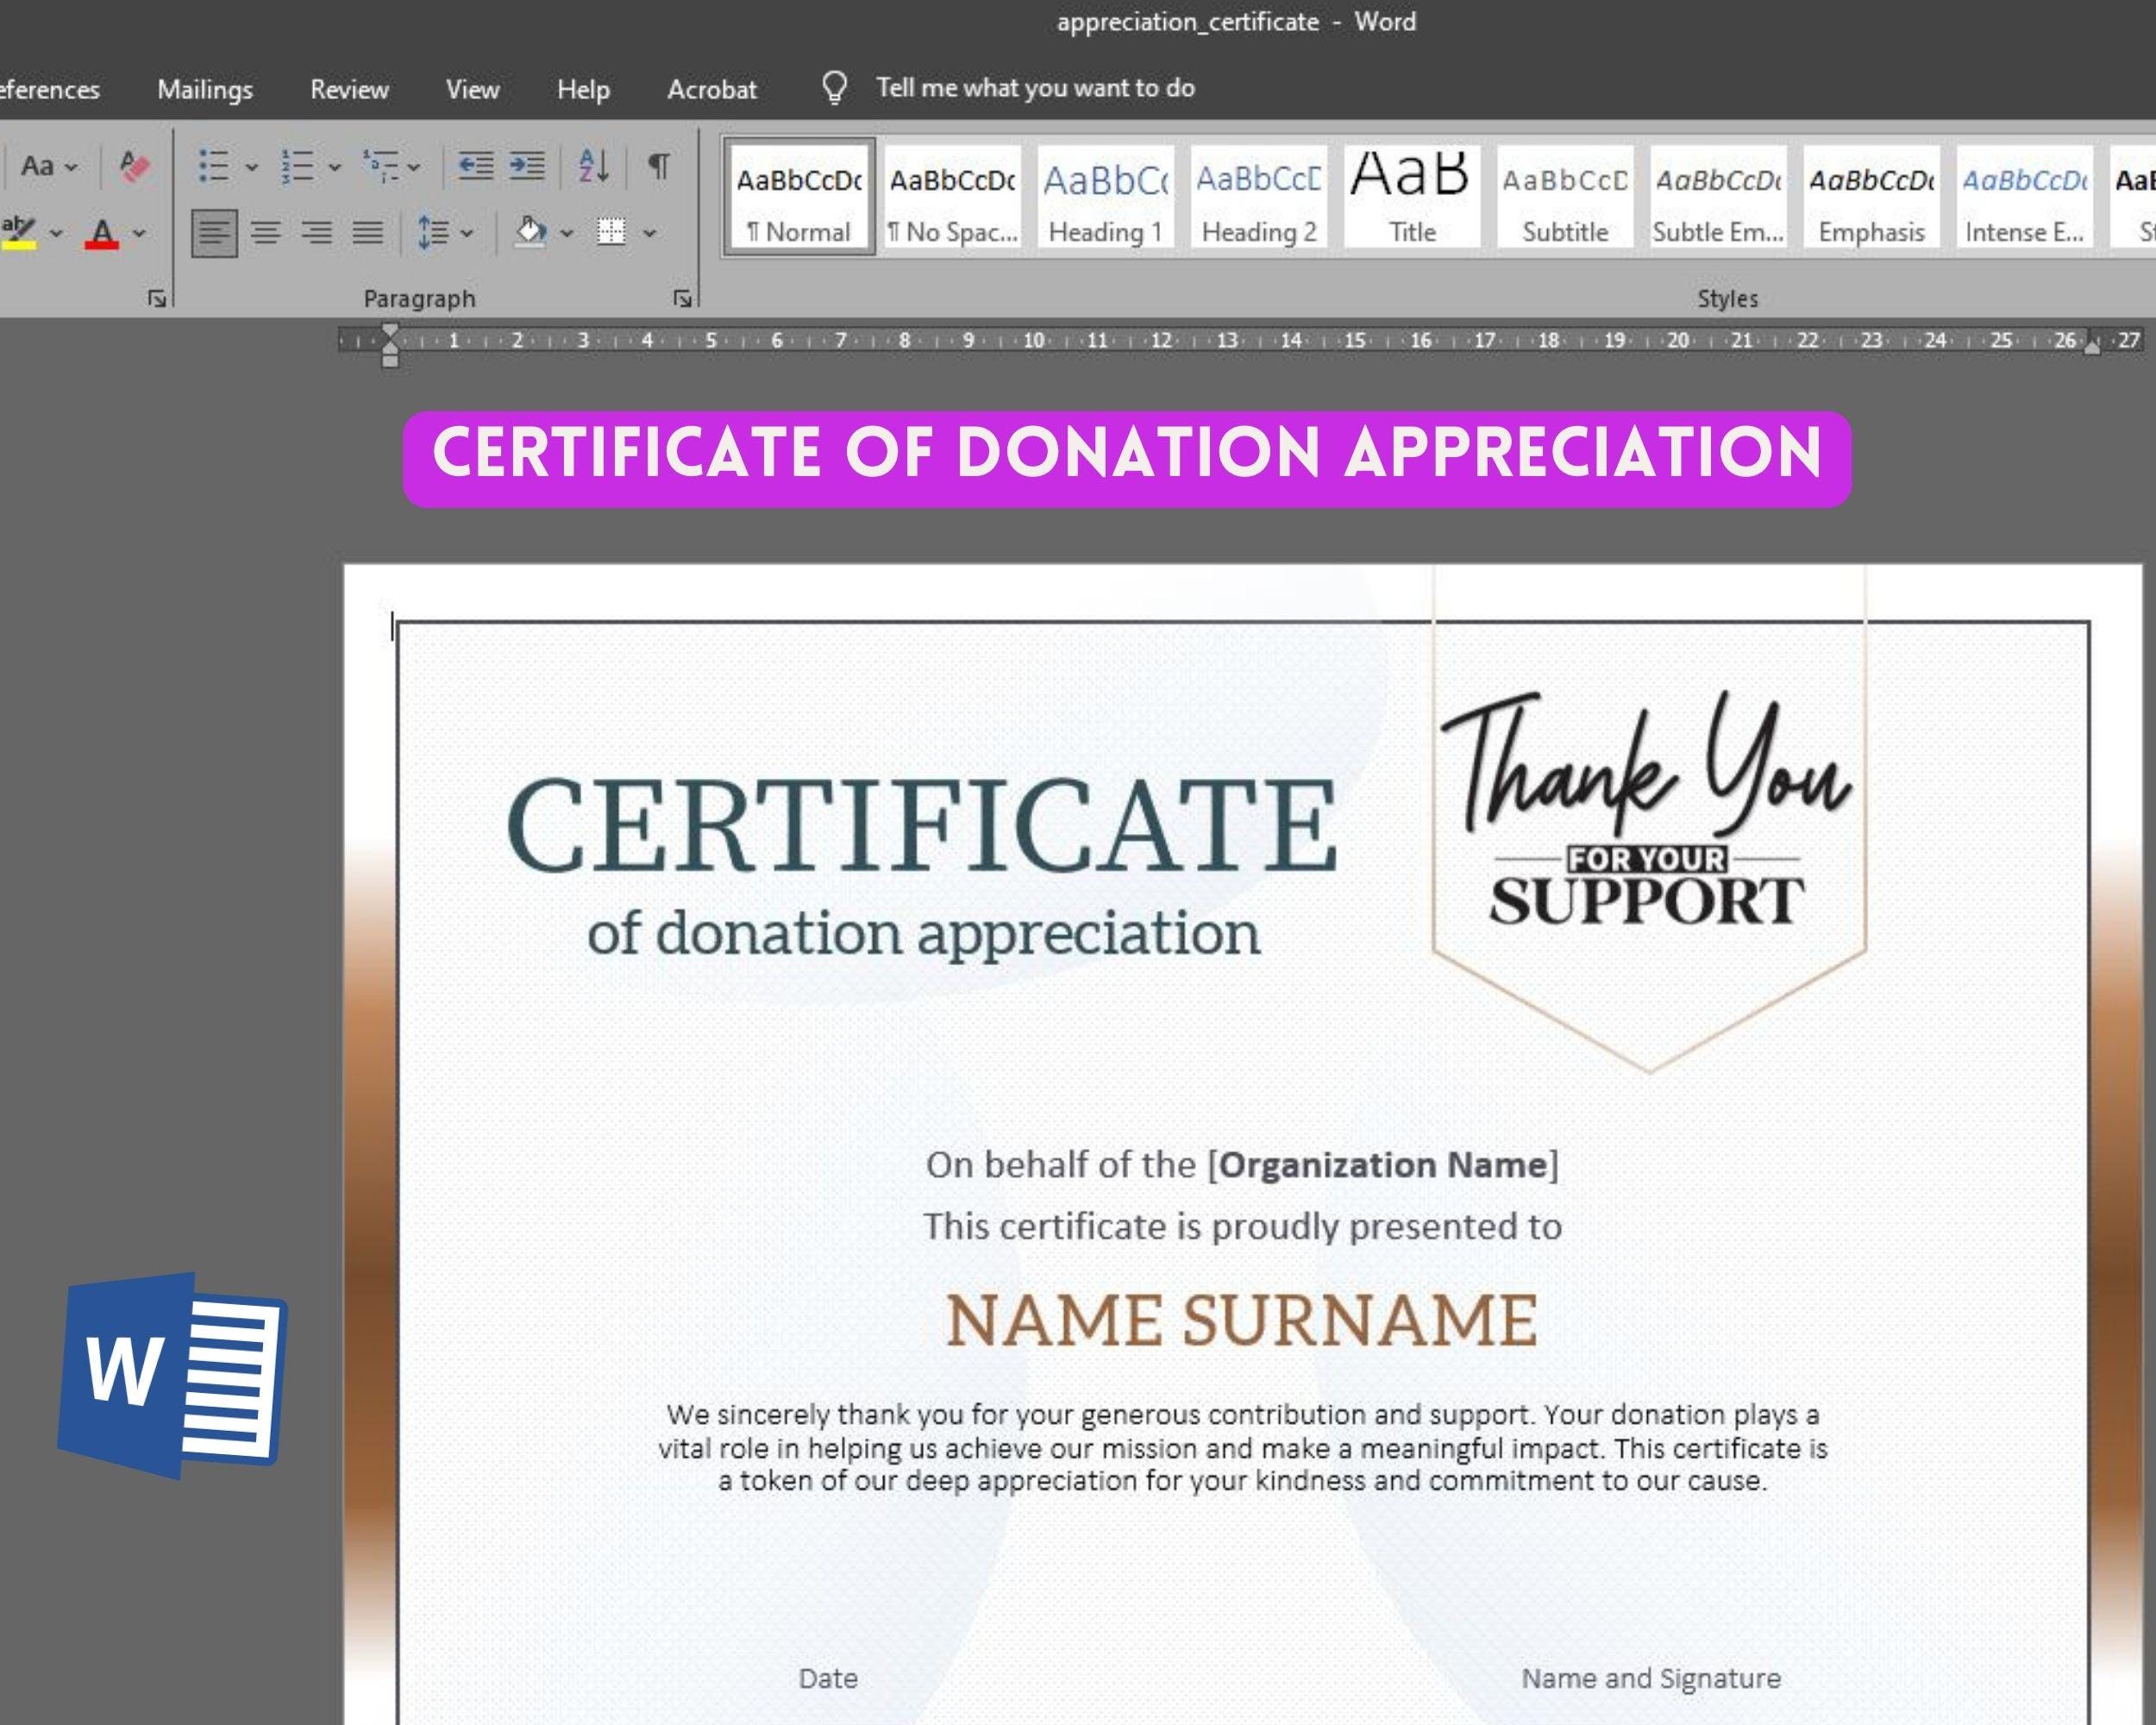Open the multilevel list dropdown

click(414, 167)
